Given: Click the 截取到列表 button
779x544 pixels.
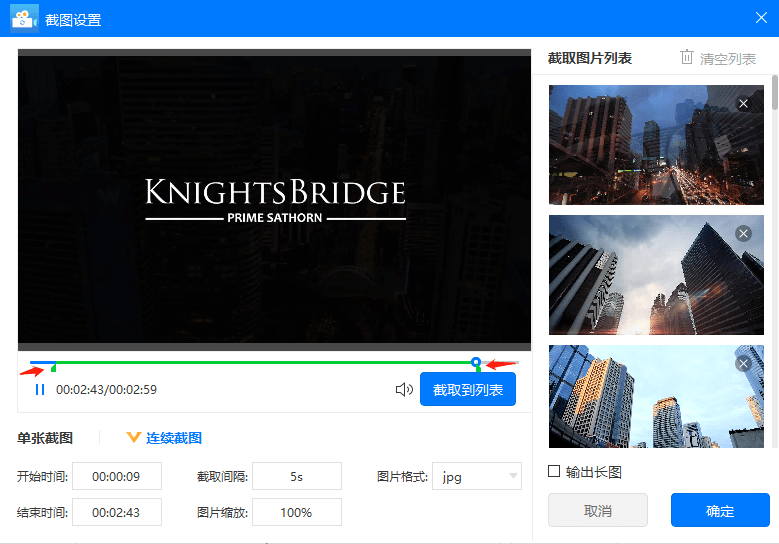Looking at the screenshot, I should pos(468,389).
